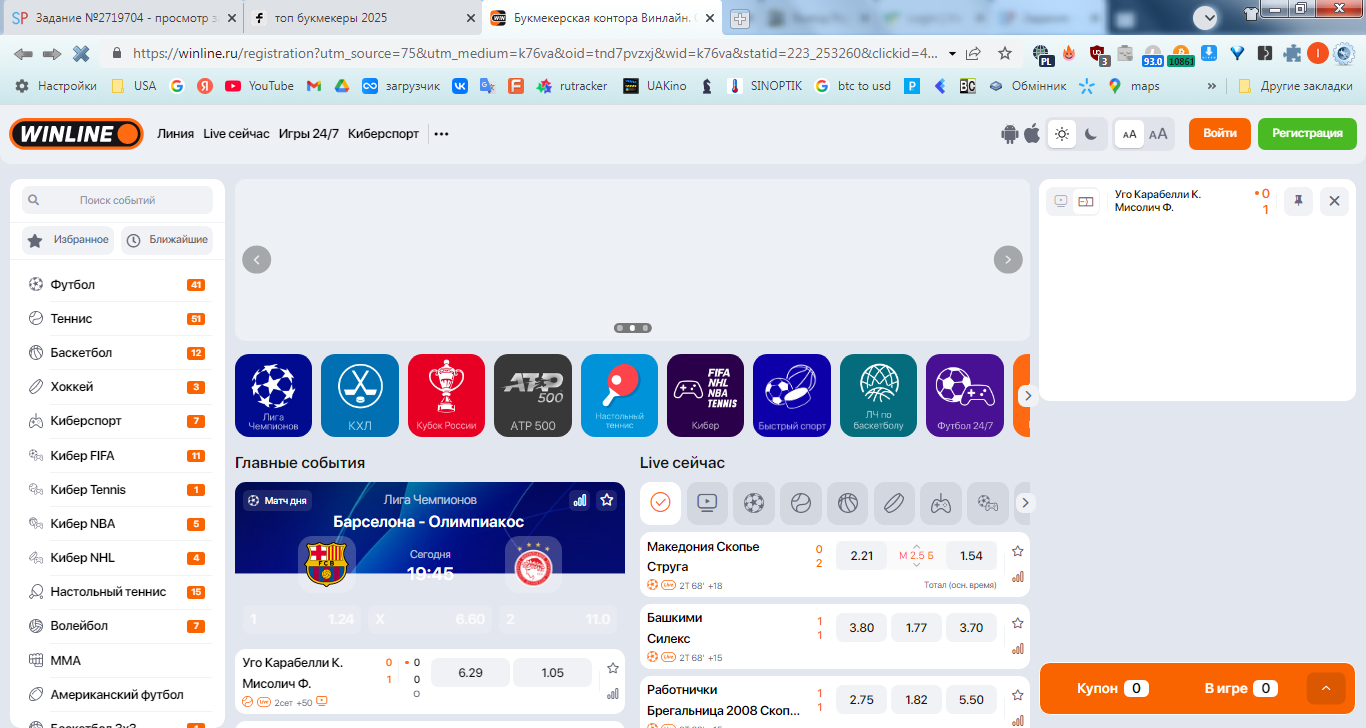Click the Регистрация button
Image resolution: width=1366 pixels, height=728 pixels.
tap(1307, 133)
